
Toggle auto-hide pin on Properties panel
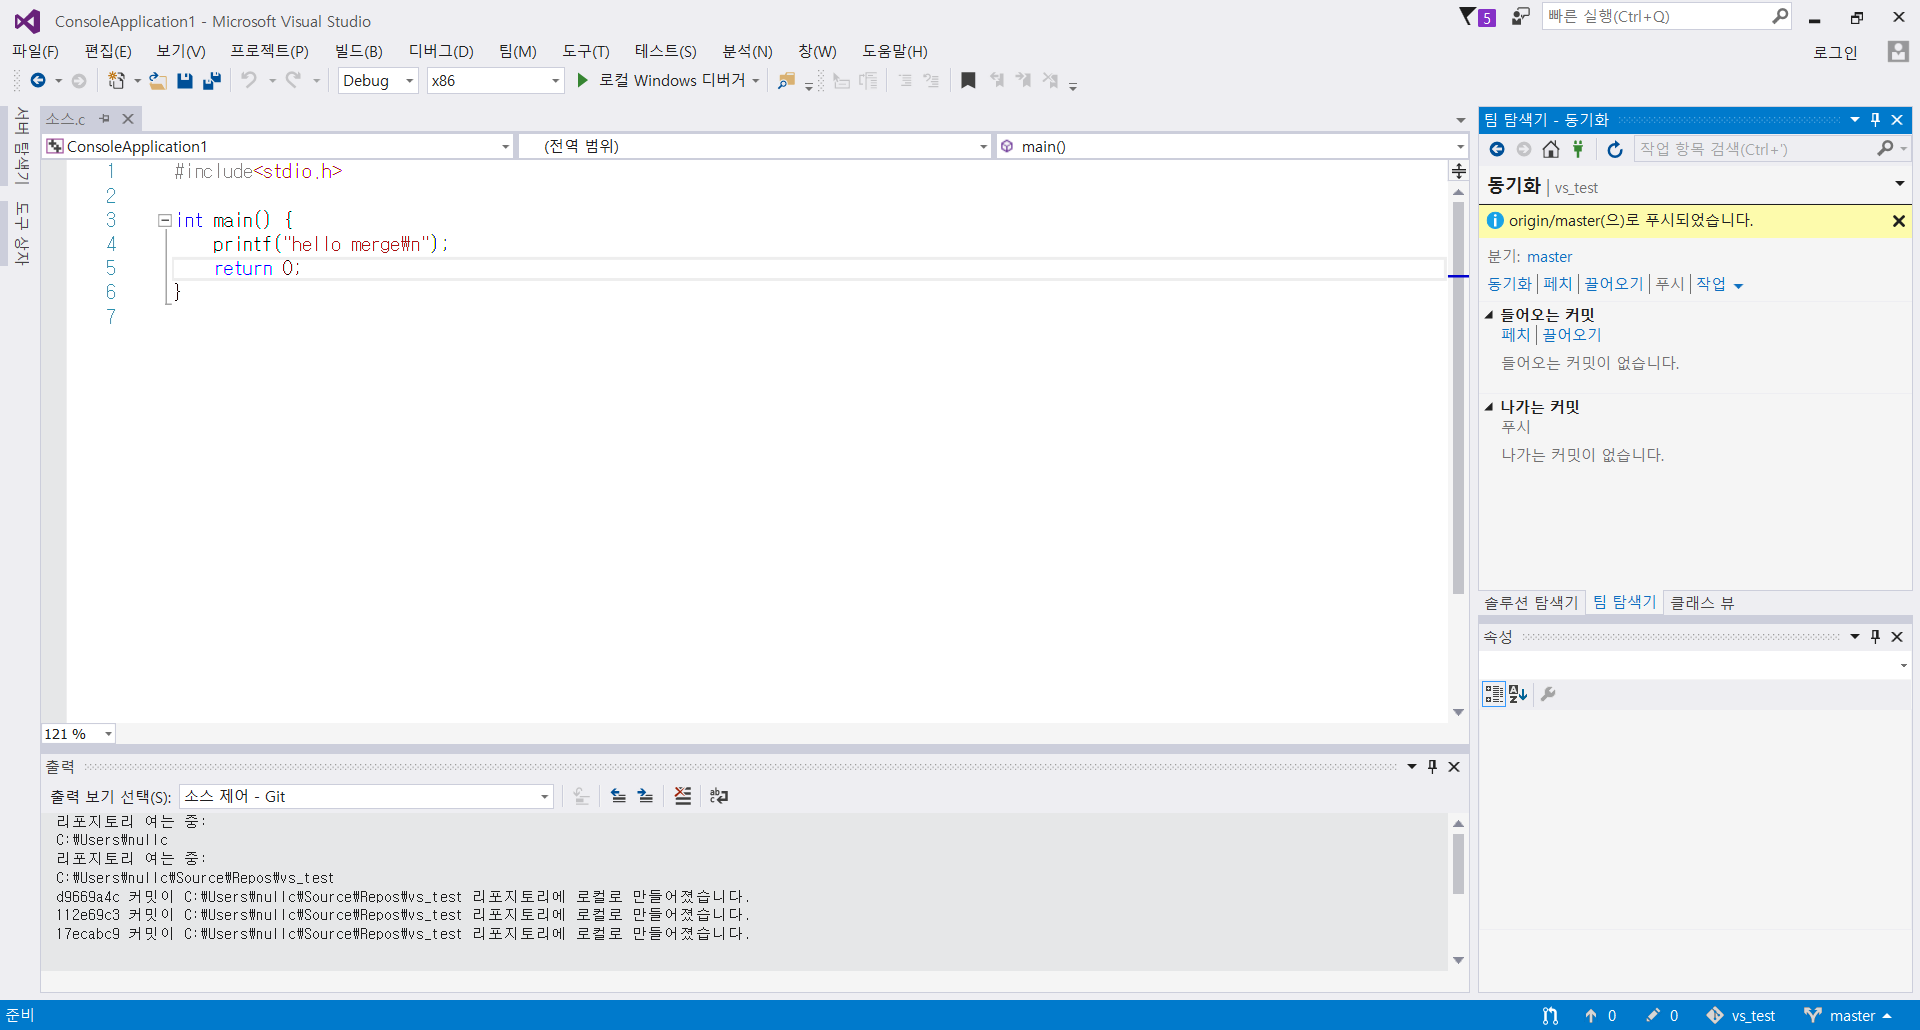pos(1875,637)
